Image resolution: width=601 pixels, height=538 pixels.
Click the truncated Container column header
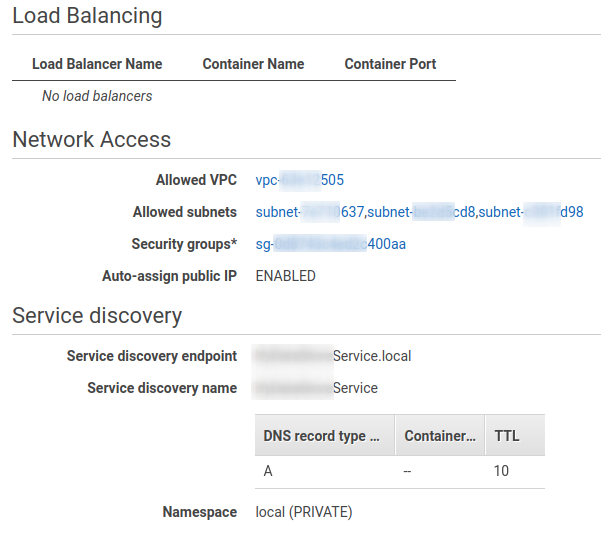tap(440, 435)
